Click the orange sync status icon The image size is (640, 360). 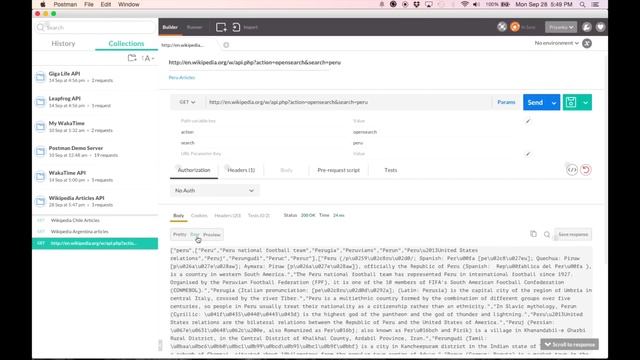[515, 27]
